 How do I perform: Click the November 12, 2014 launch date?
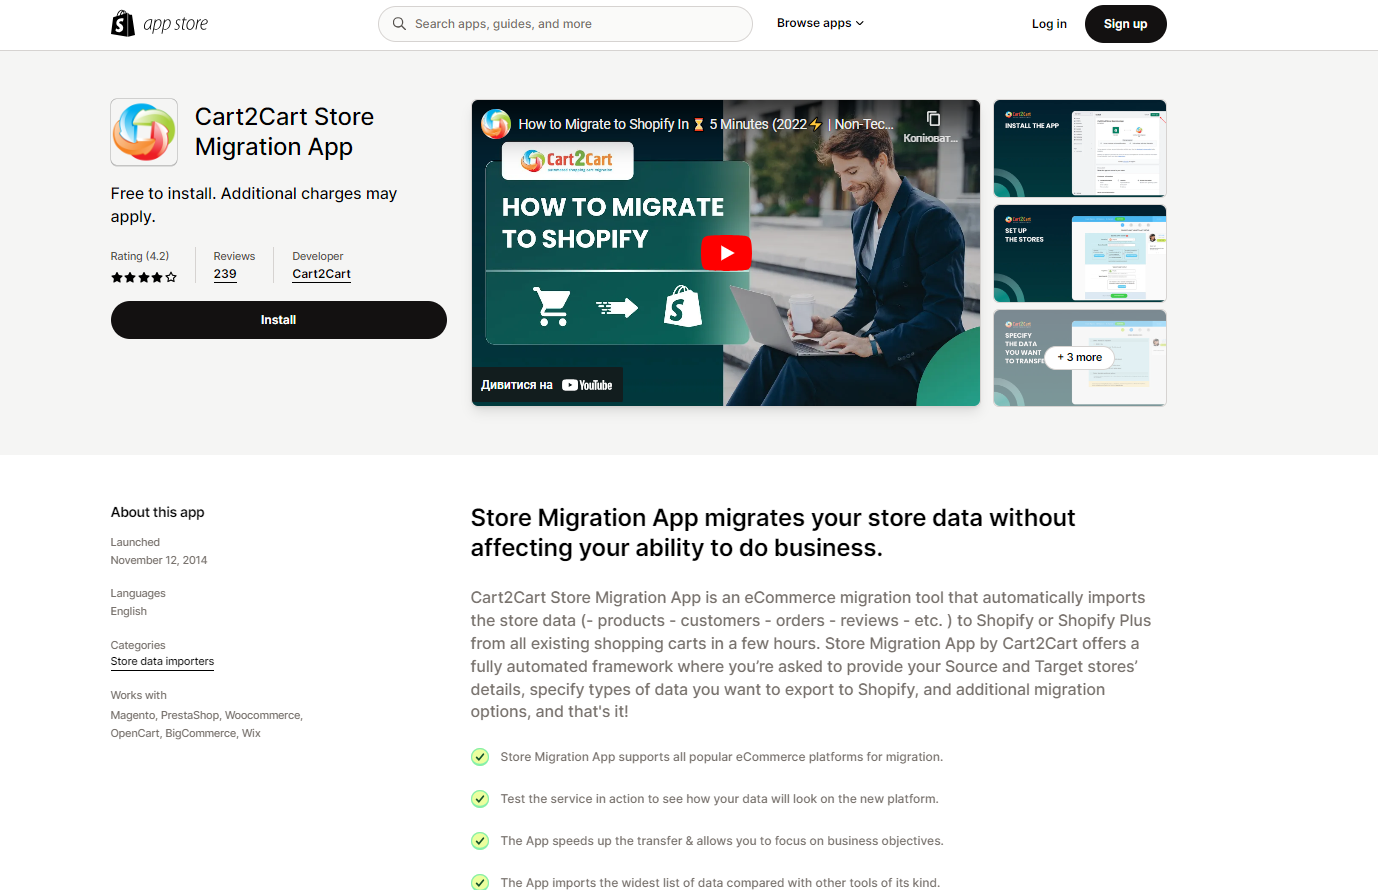point(159,560)
